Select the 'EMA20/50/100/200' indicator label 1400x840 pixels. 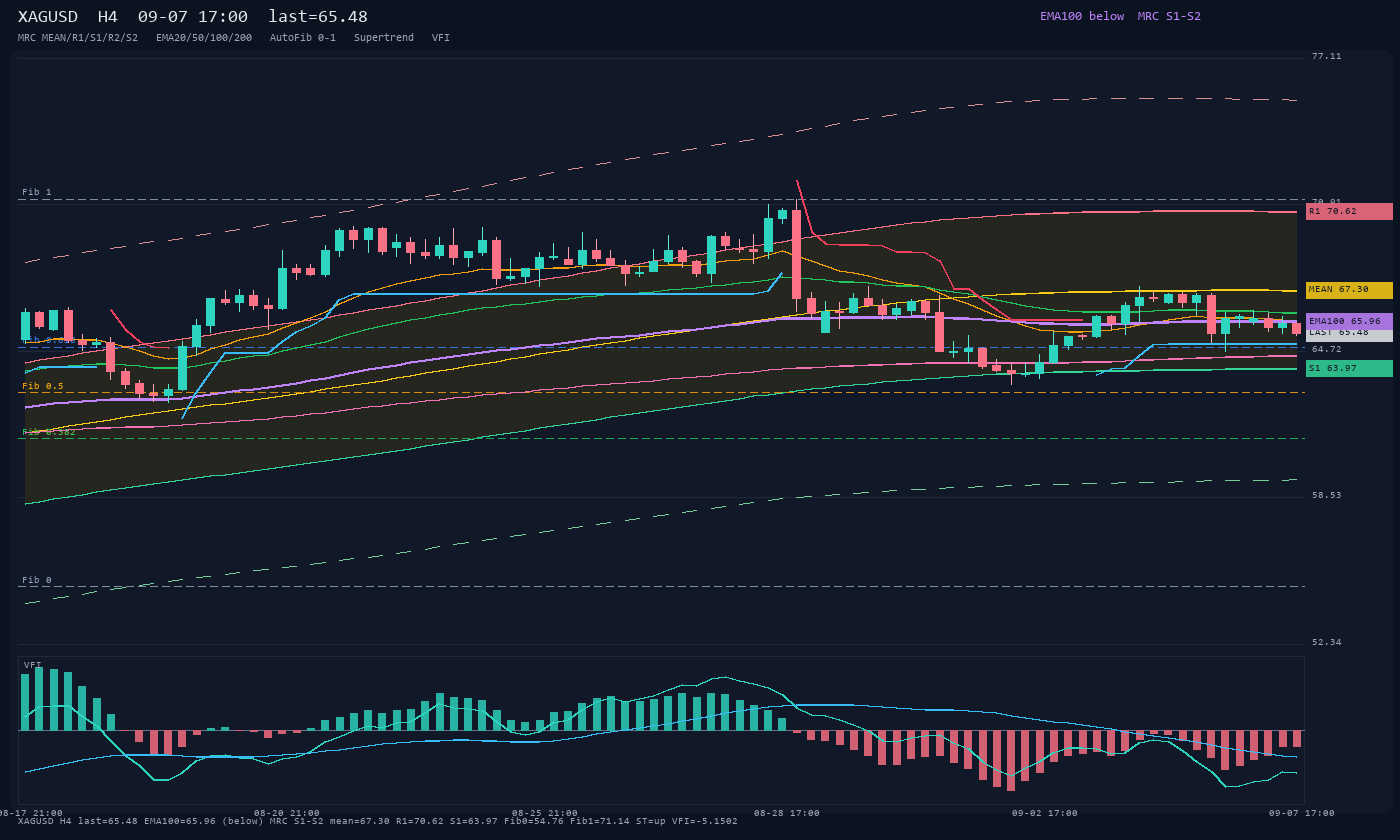(204, 38)
